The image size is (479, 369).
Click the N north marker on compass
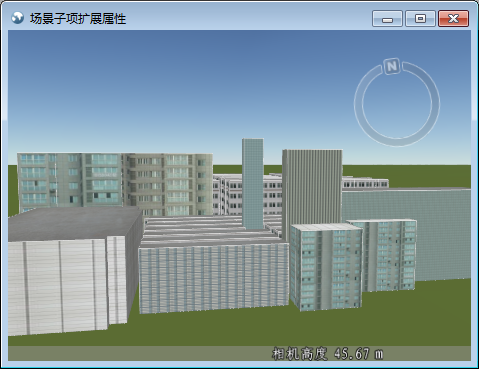pos(392,66)
